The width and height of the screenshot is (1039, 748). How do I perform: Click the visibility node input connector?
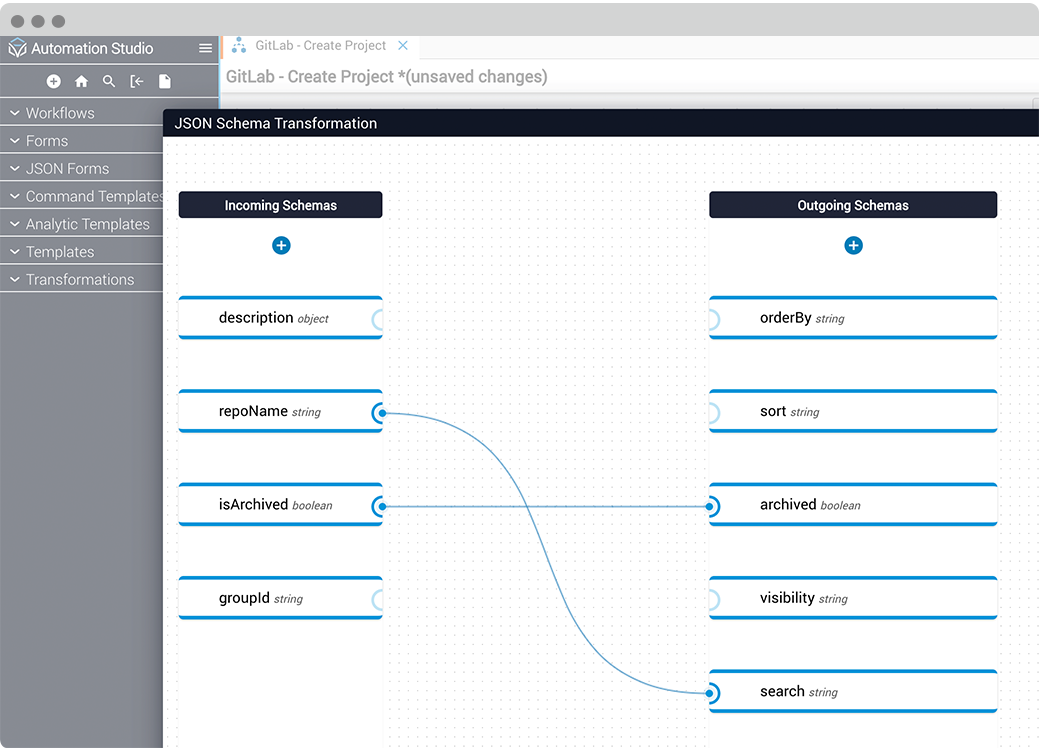pyautogui.click(x=714, y=600)
